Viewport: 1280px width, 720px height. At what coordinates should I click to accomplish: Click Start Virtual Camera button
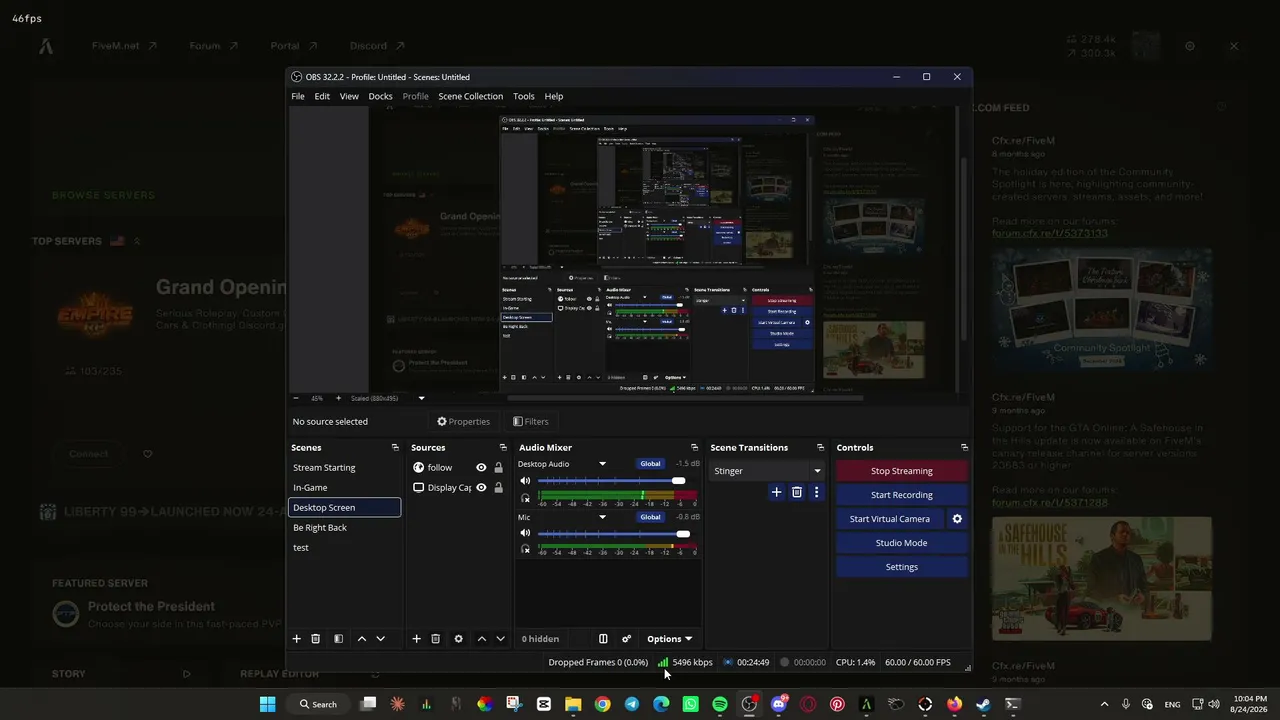click(890, 519)
